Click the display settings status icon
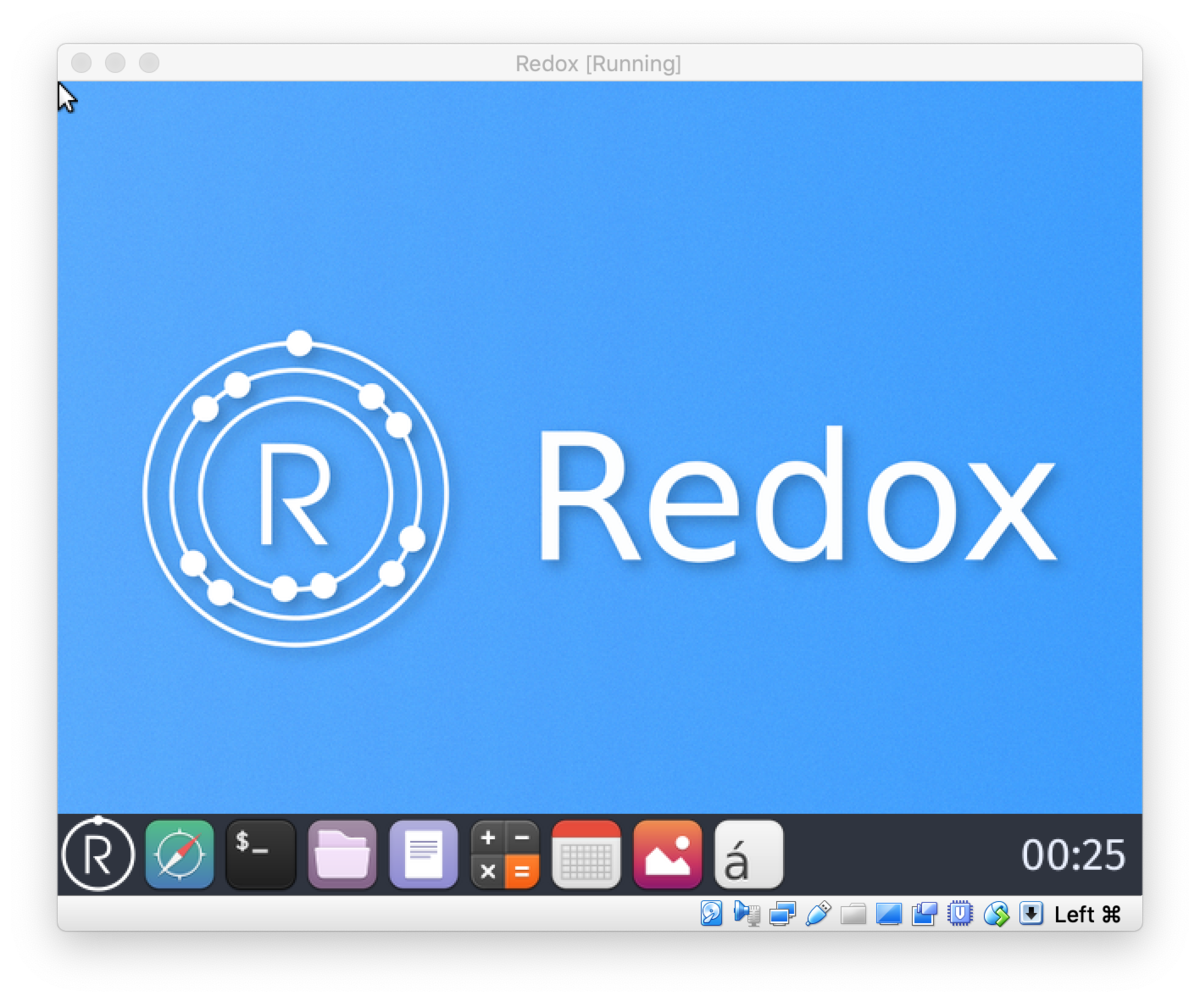This screenshot has width=1200, height=1002. click(x=889, y=914)
